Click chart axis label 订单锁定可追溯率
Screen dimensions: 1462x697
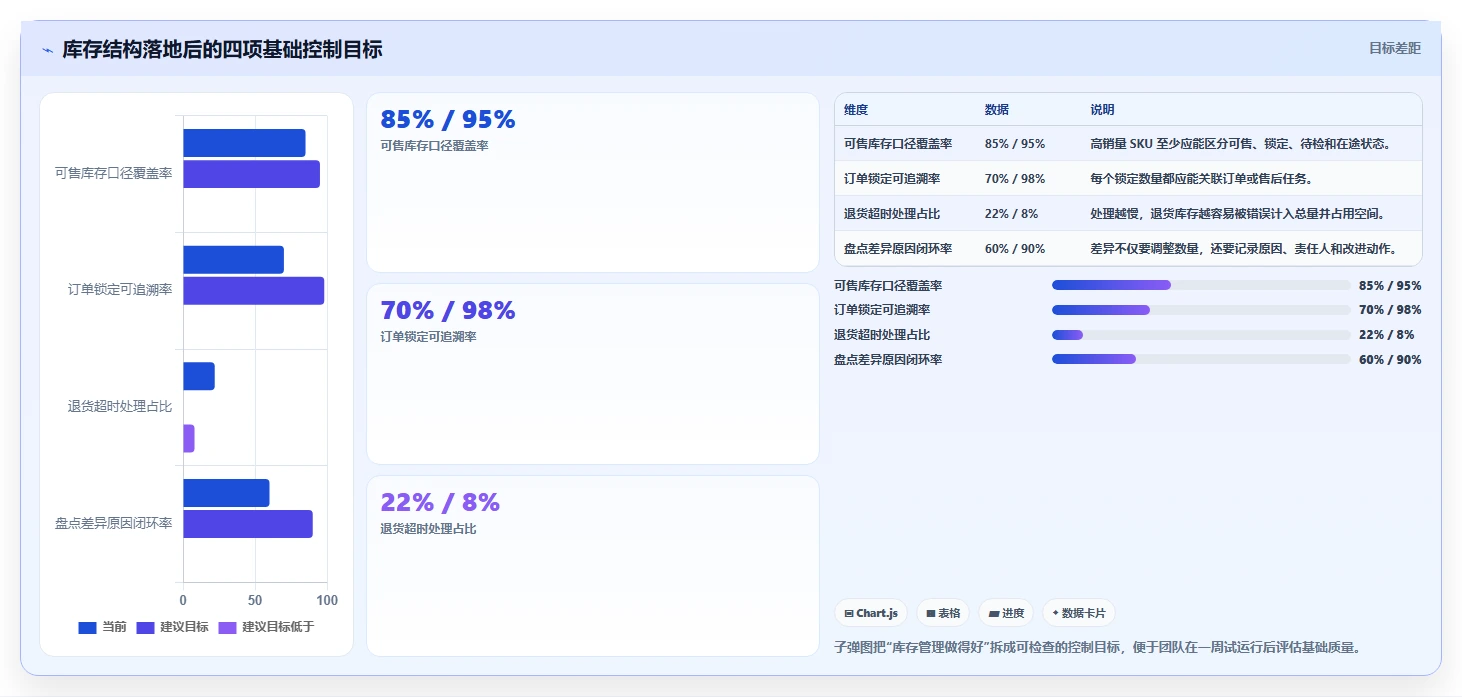pos(120,290)
